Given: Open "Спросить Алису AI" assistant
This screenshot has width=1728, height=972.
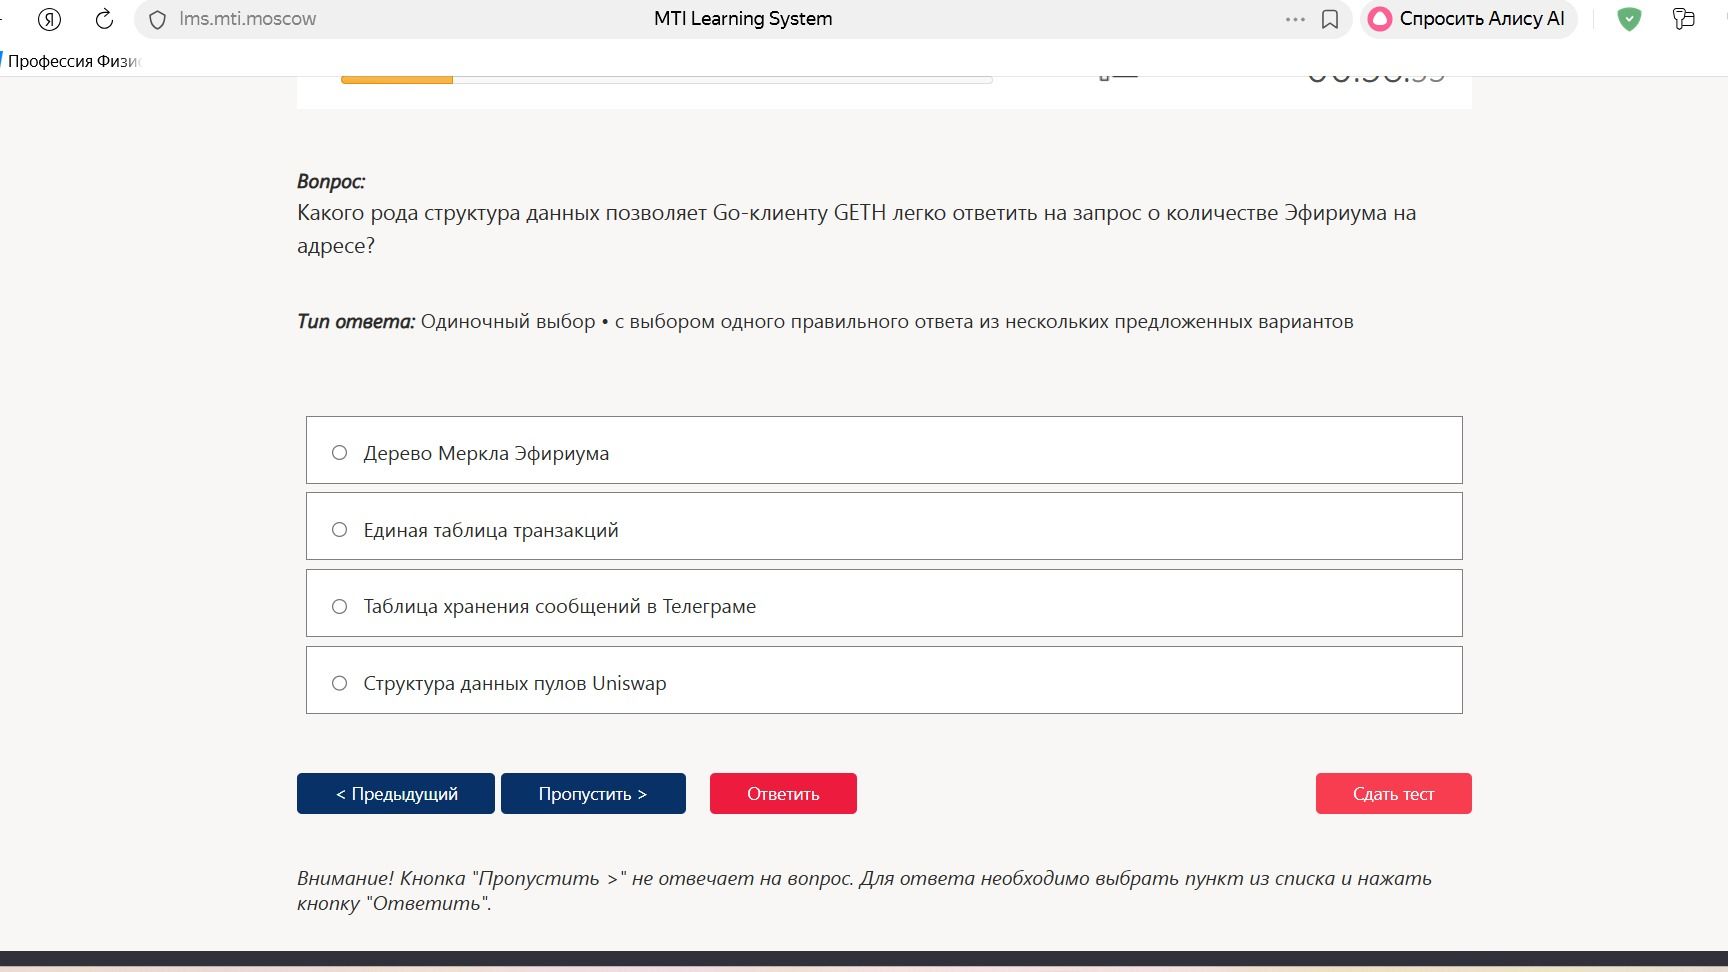Looking at the screenshot, I should click(x=1468, y=19).
